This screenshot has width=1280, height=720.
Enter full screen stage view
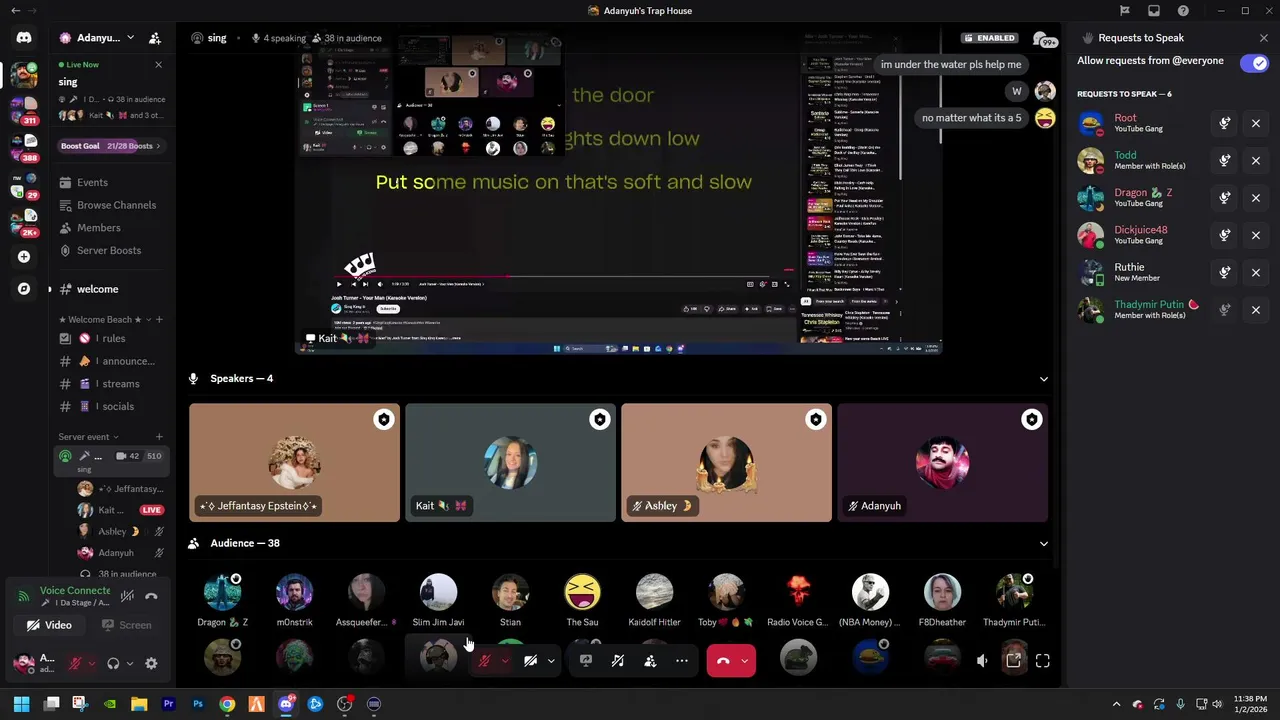(x=1043, y=660)
